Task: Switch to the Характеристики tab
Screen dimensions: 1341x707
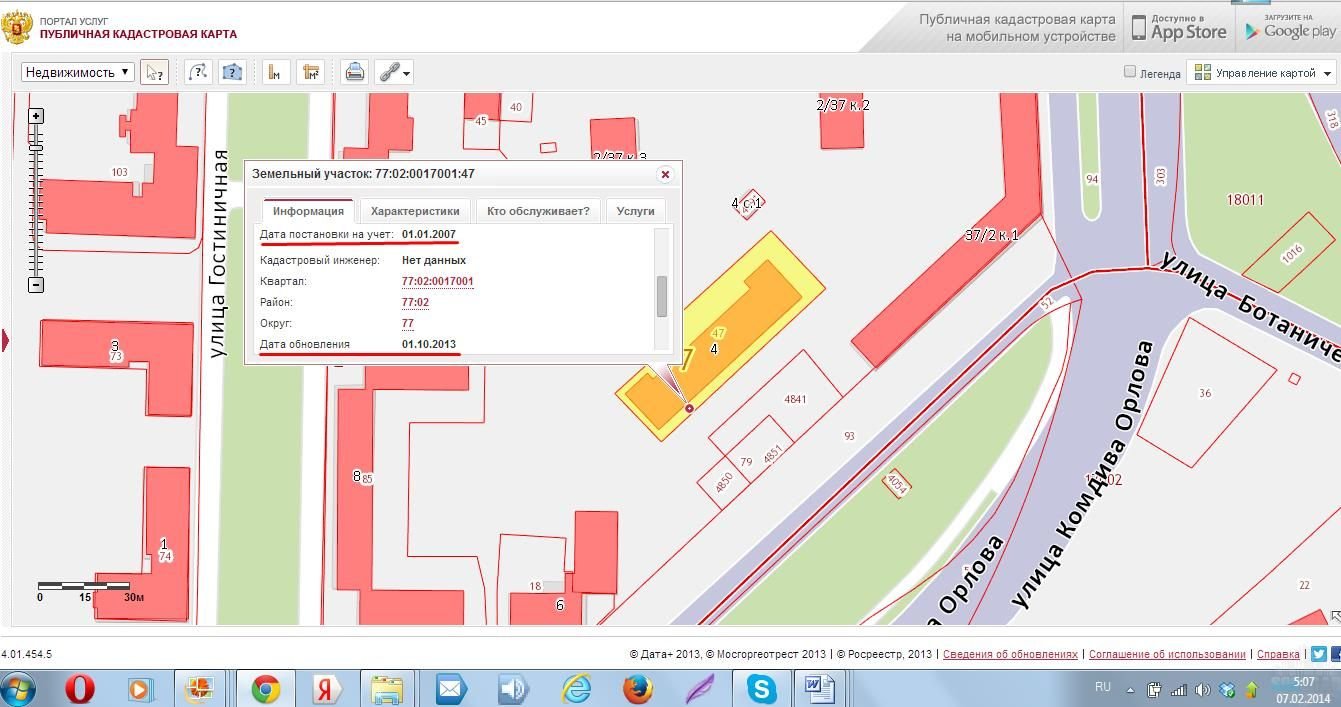Action: point(415,211)
